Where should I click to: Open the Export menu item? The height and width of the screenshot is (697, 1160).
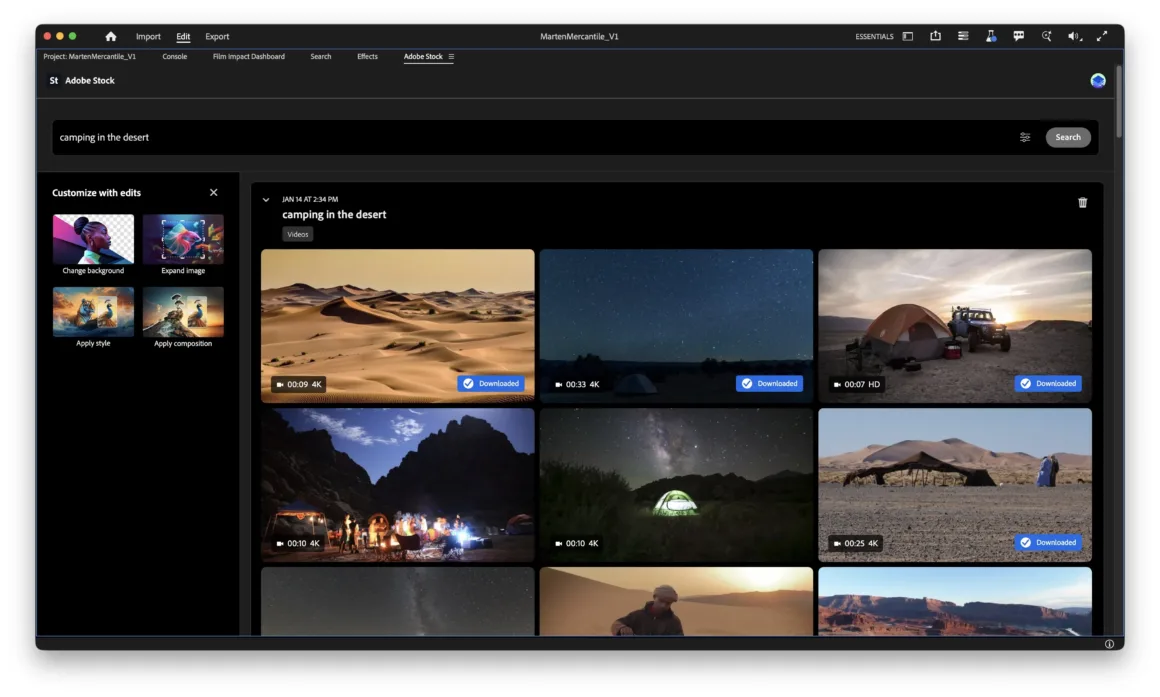[x=217, y=36]
